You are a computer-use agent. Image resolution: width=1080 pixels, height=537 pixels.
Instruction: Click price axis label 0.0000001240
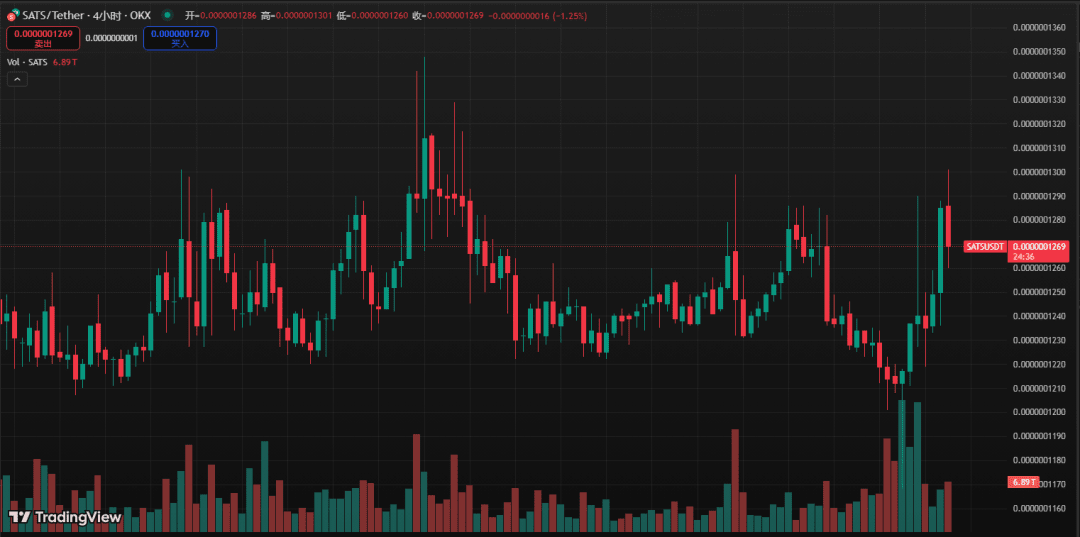1039,316
